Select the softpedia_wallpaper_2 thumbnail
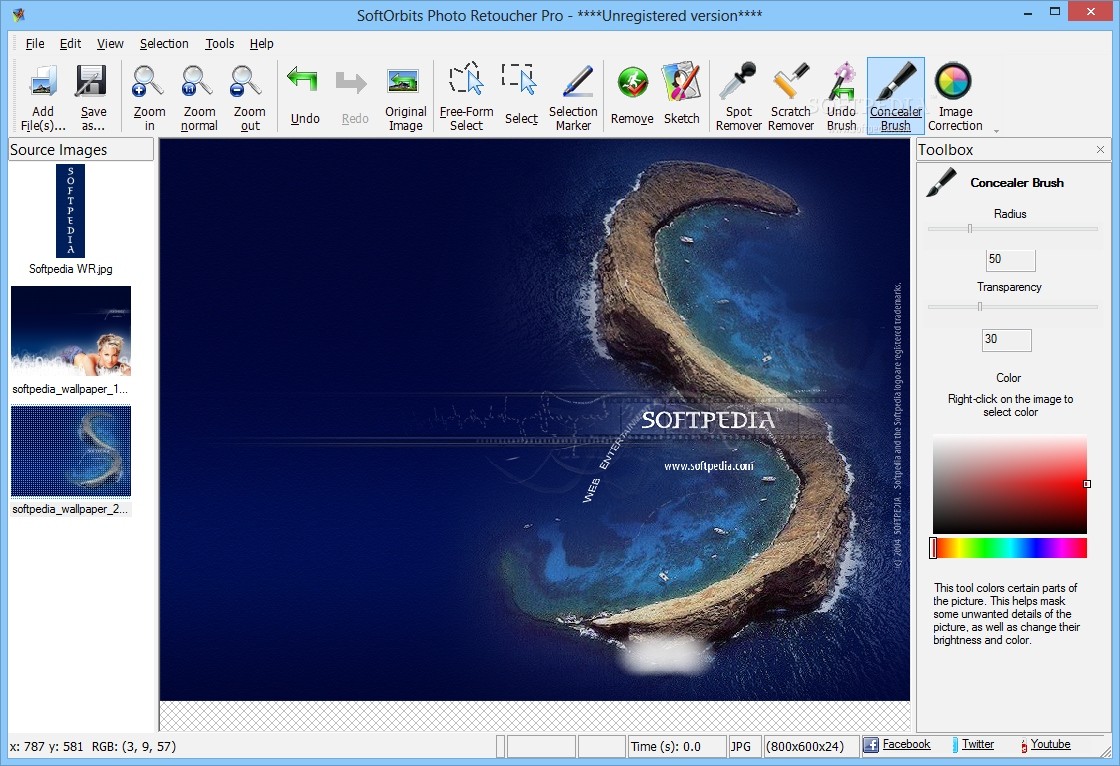Screen dimensions: 1120x766 [71, 451]
